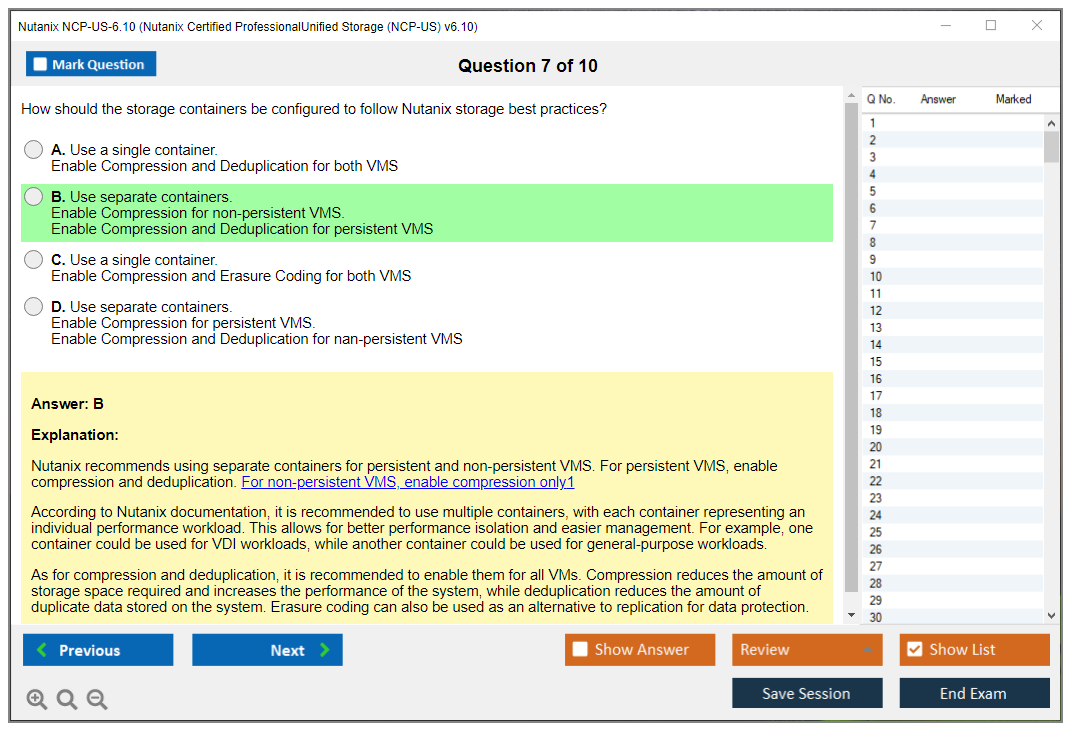Select answer option C radio button

(x=33, y=259)
